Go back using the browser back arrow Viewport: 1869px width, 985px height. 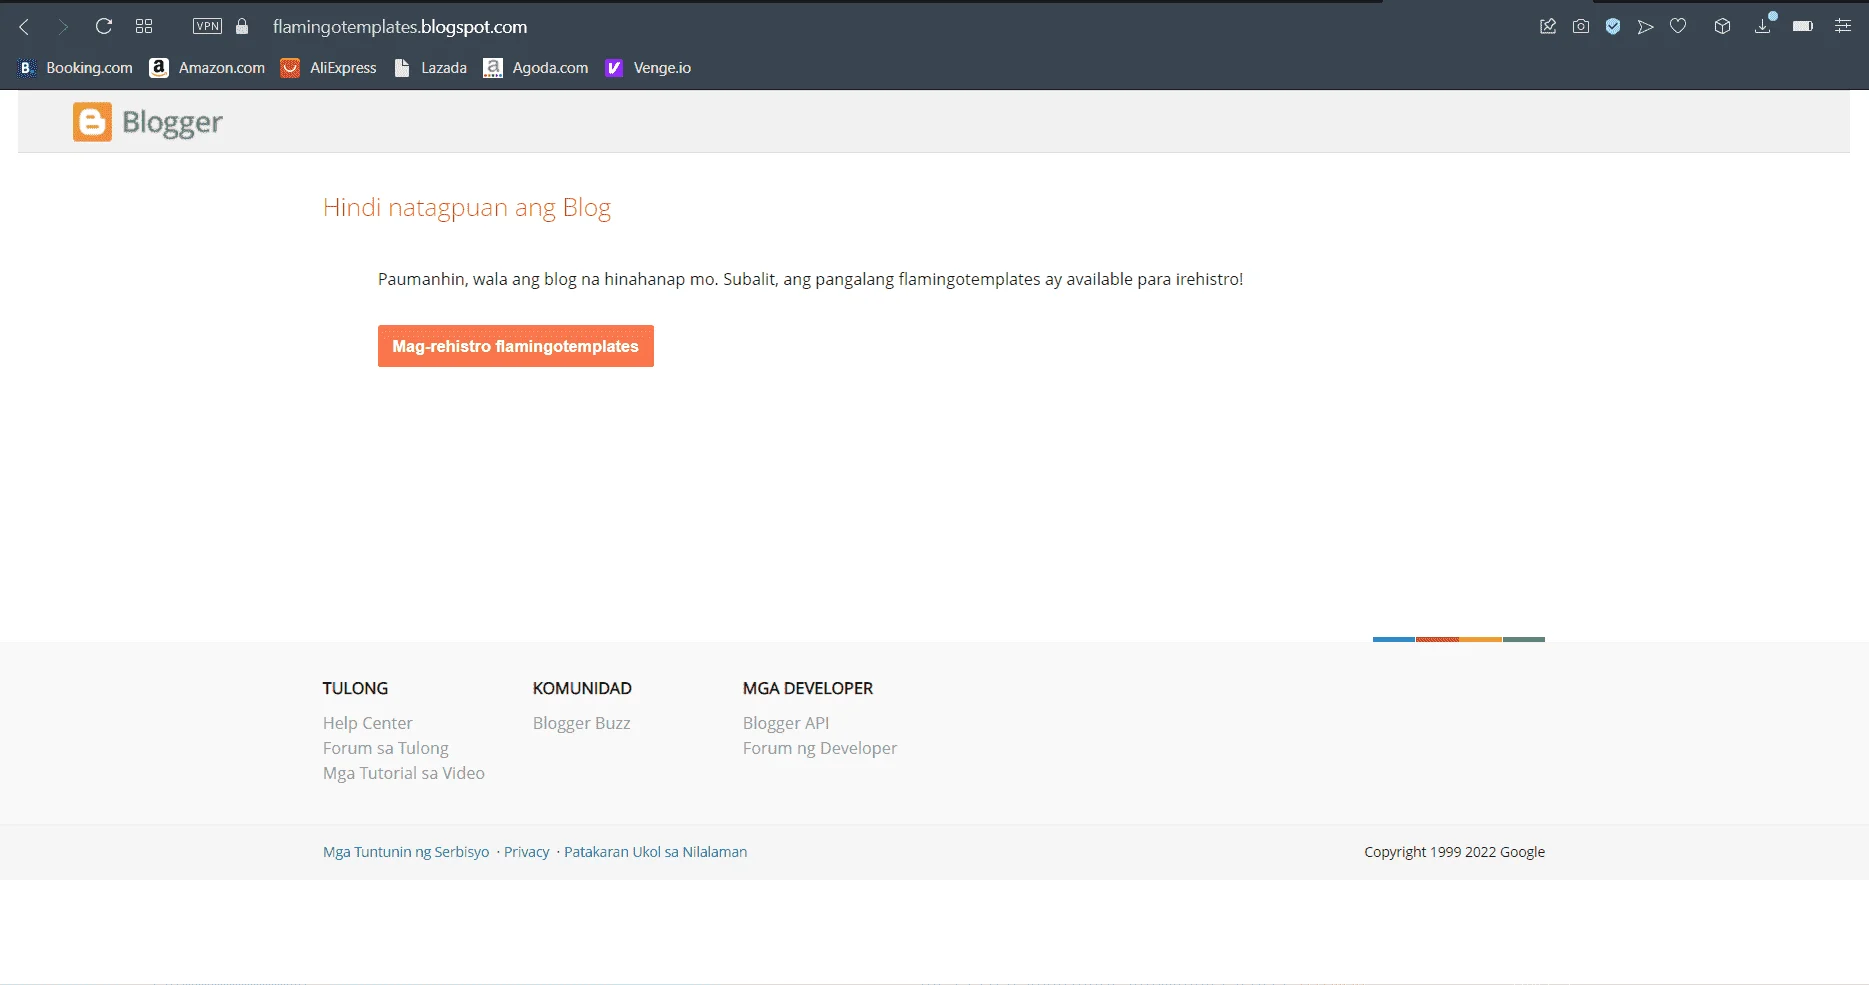coord(24,27)
